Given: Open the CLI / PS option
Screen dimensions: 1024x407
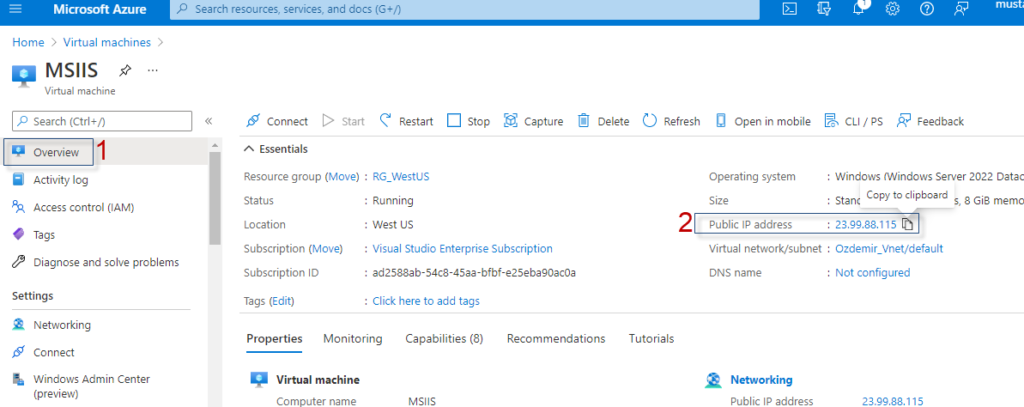Looking at the screenshot, I should (x=854, y=122).
